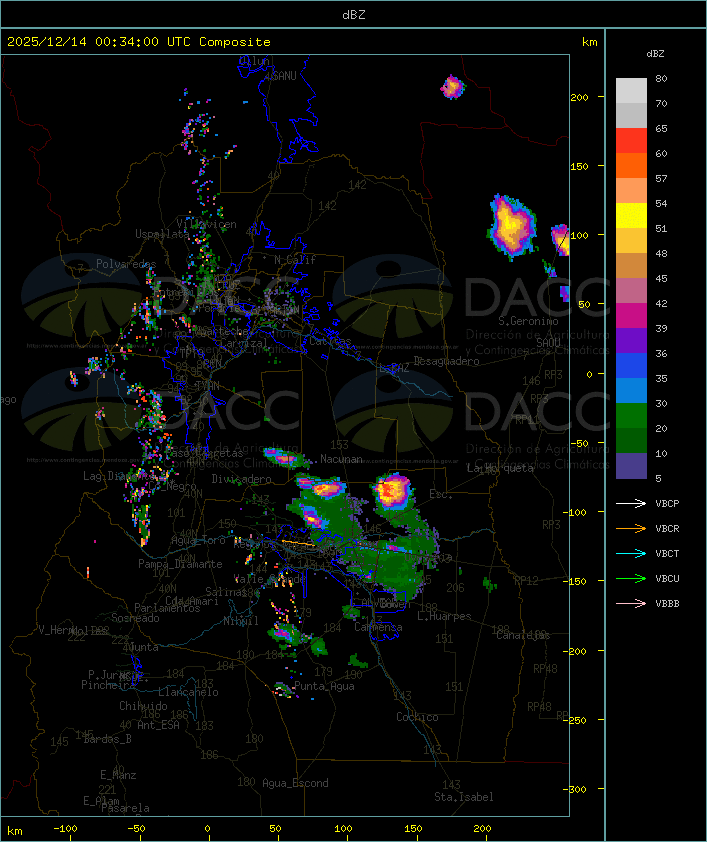Select the royal blue 35-36 dBZ swatch
707x842 pixels.
[x=631, y=365]
